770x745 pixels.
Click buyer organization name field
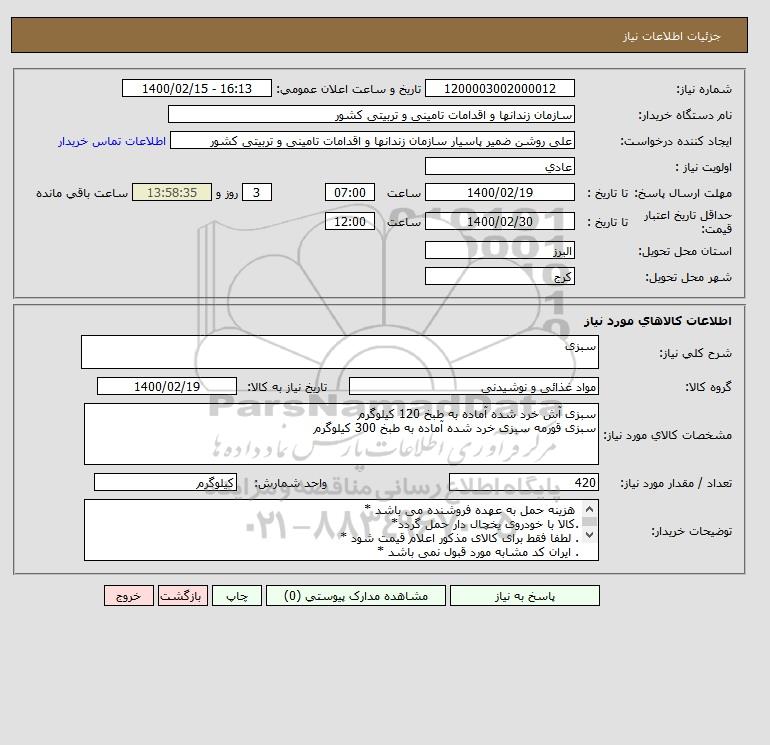pyautogui.click(x=371, y=114)
